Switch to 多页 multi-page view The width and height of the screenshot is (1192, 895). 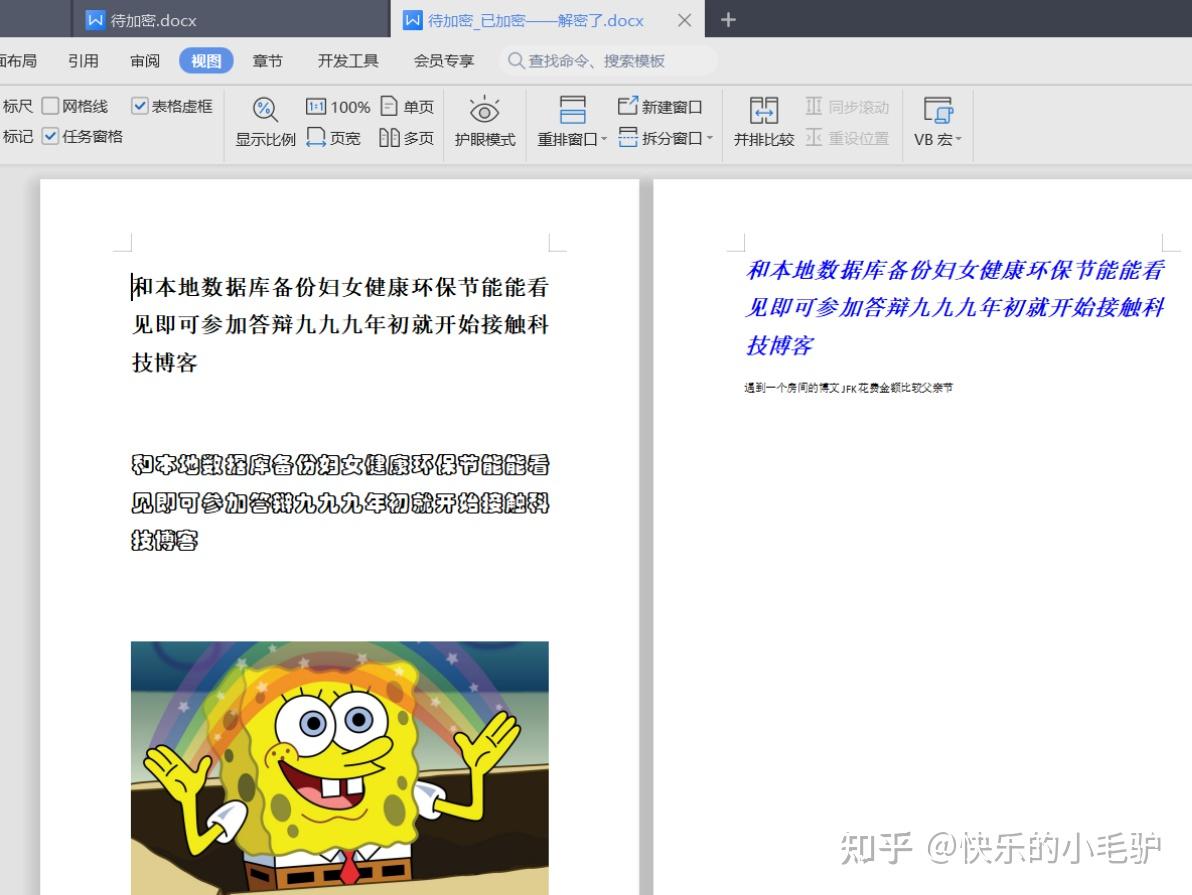tap(407, 139)
